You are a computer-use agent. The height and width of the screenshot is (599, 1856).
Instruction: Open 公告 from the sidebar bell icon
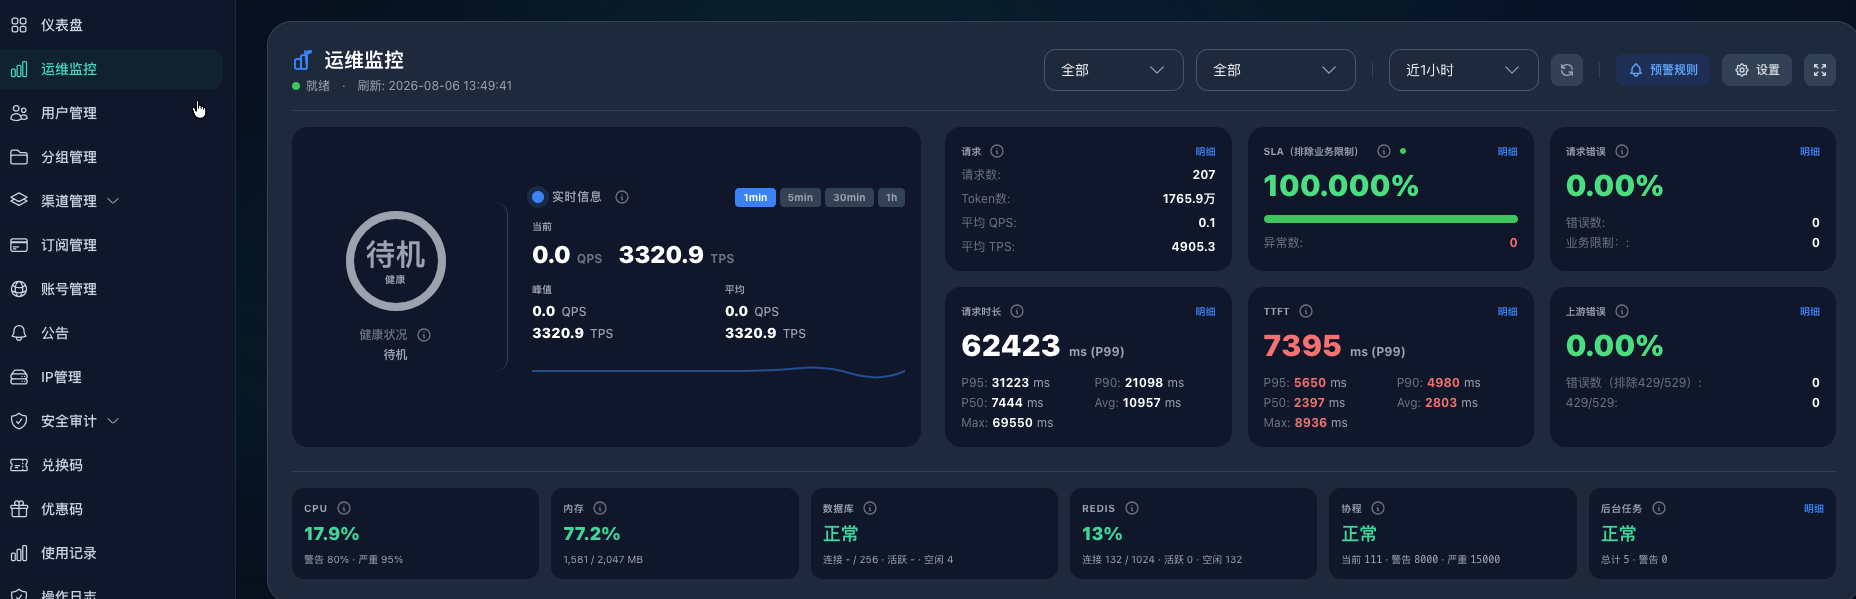55,333
